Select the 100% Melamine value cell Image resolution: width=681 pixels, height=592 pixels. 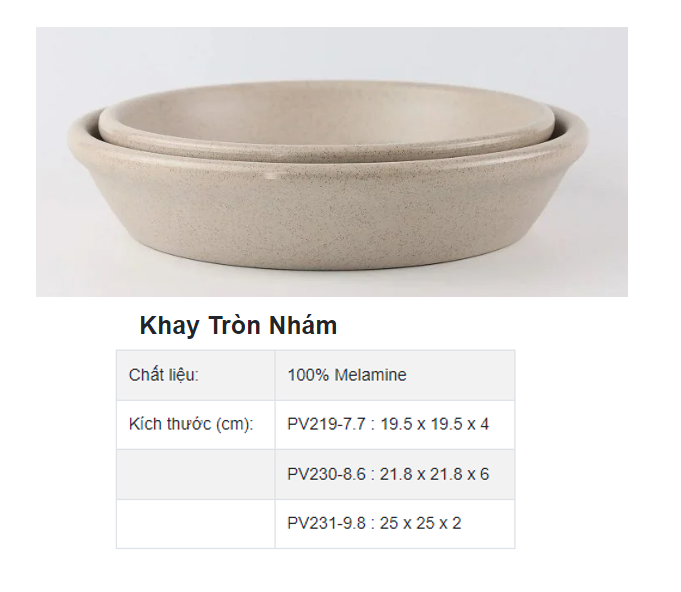coord(395,375)
